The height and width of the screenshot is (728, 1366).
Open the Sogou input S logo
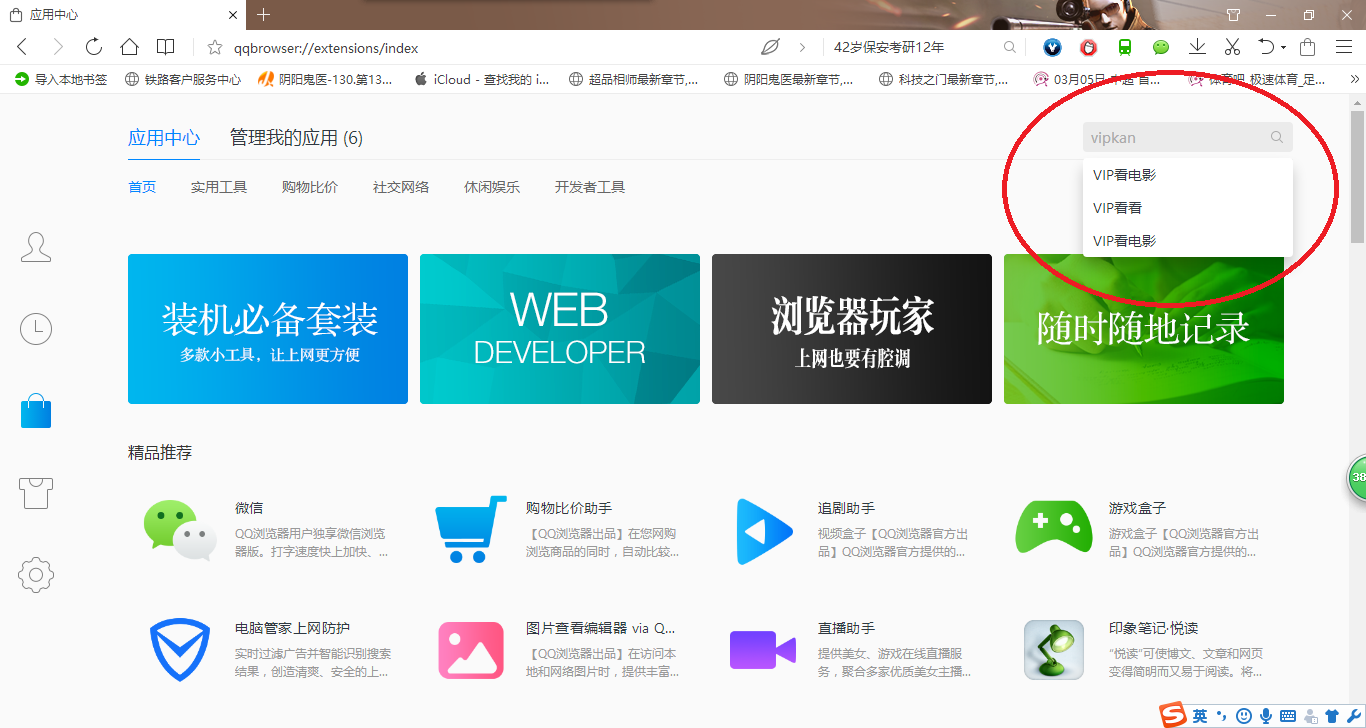point(1173,715)
